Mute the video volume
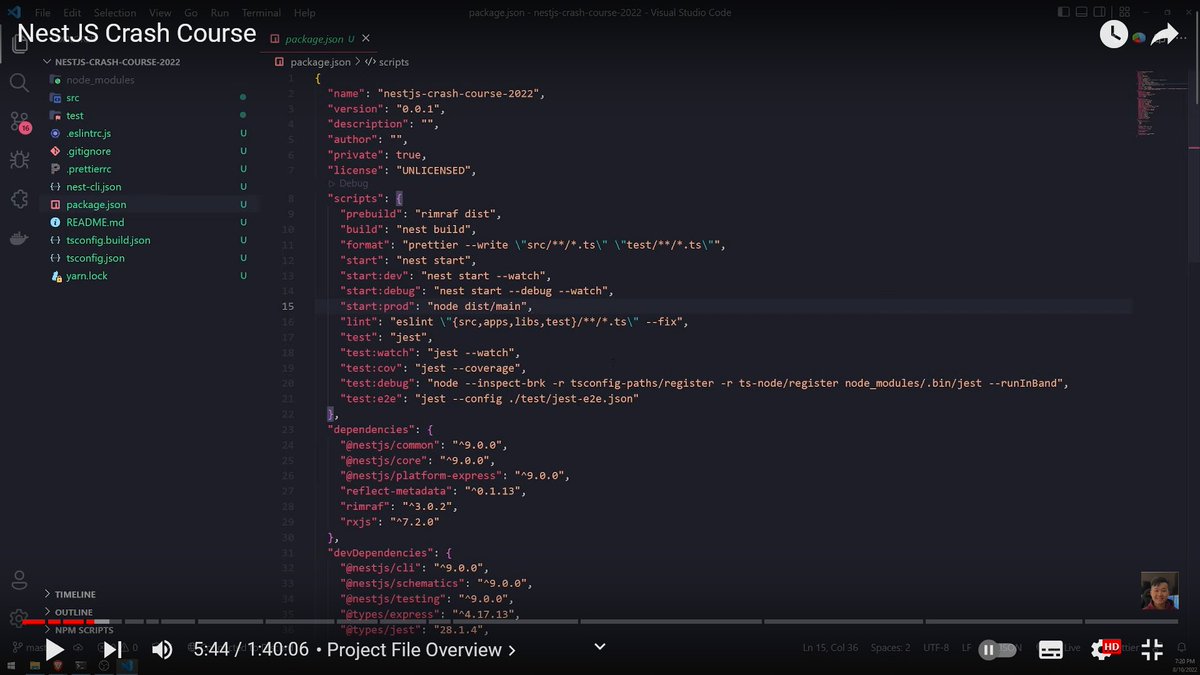 click(162, 650)
